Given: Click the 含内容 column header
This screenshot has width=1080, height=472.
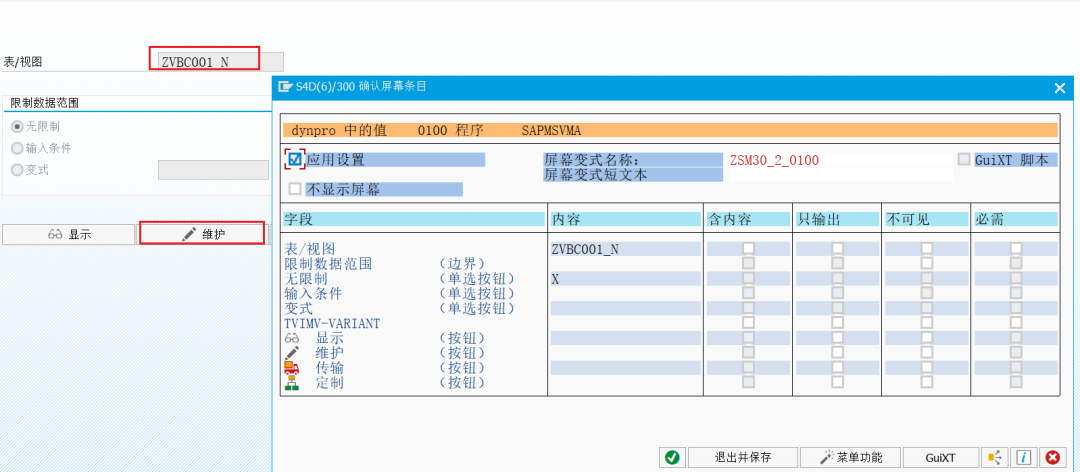Looking at the screenshot, I should point(749,219).
